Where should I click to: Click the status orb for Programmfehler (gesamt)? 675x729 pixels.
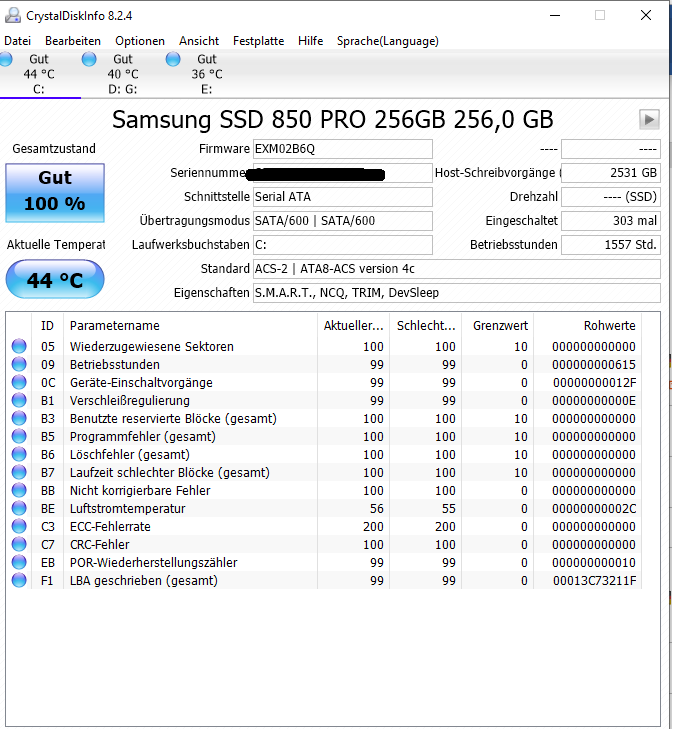19,436
